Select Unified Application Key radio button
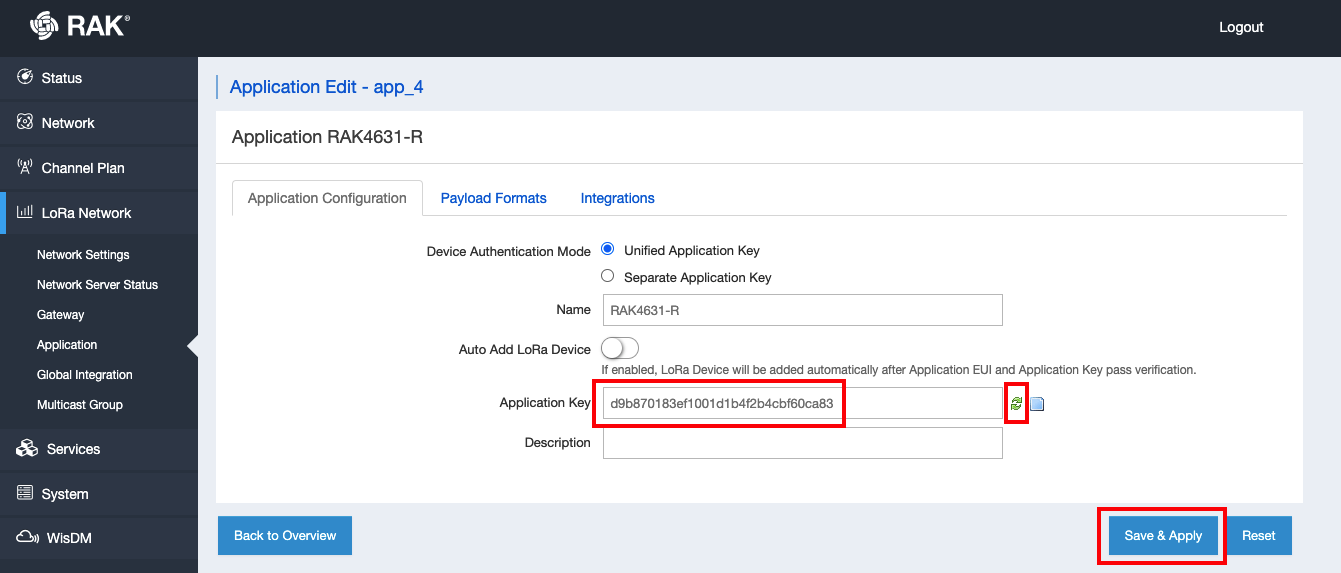Screen dimensions: 1341x573 coord(607,249)
